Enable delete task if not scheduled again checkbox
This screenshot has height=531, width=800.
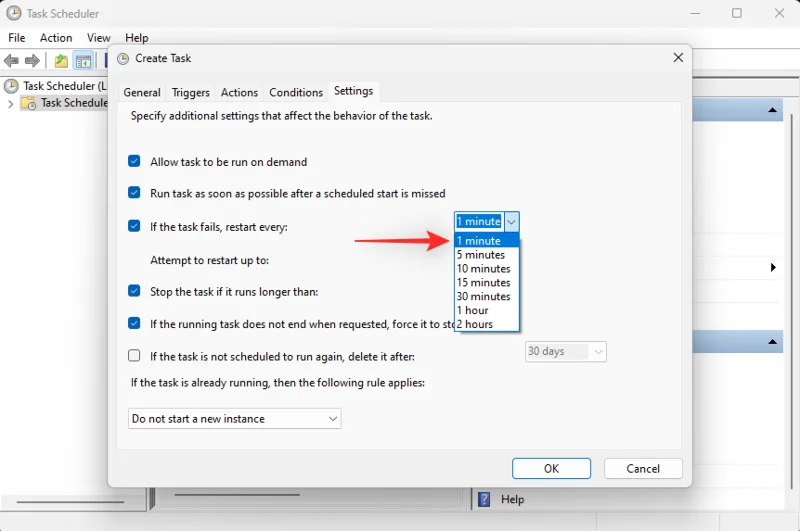click(134, 356)
